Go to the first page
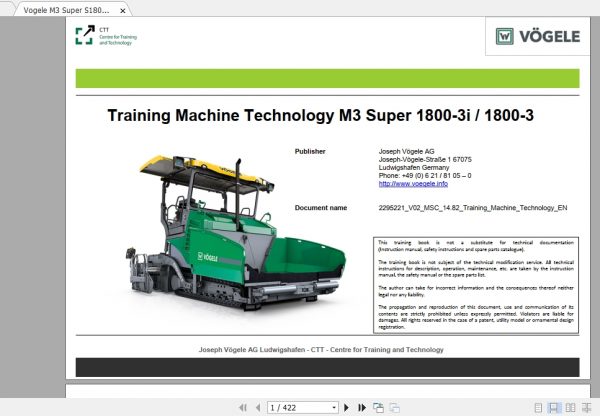 point(243,408)
